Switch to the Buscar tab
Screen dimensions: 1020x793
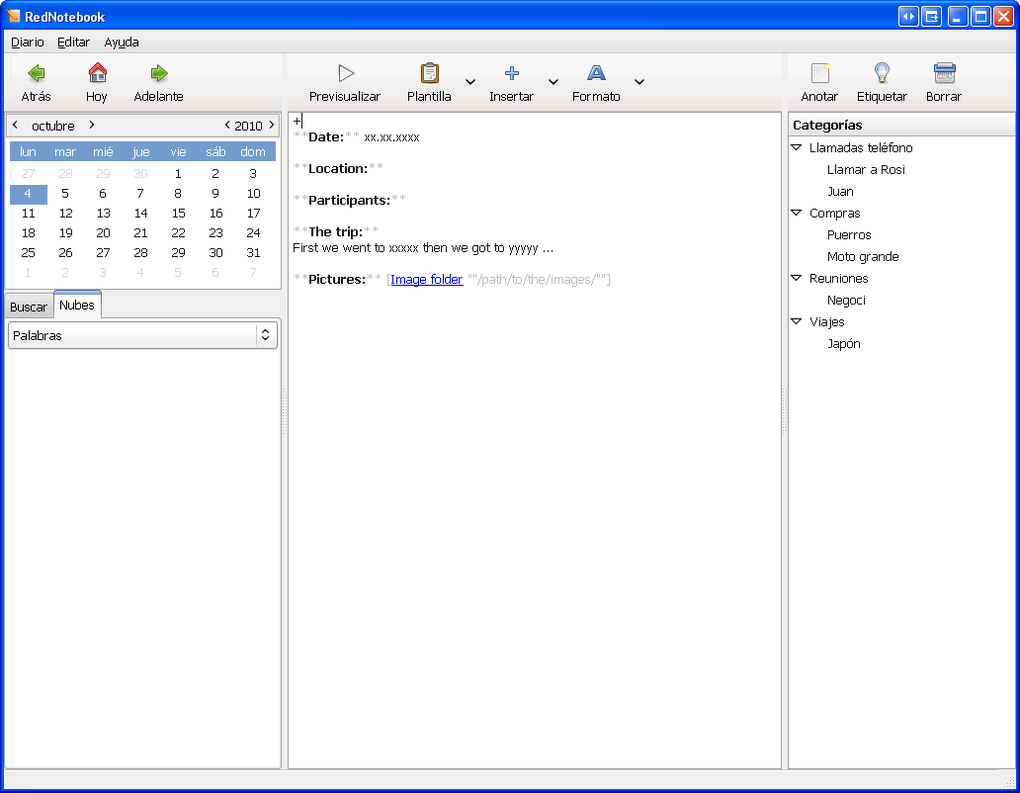[x=28, y=306]
